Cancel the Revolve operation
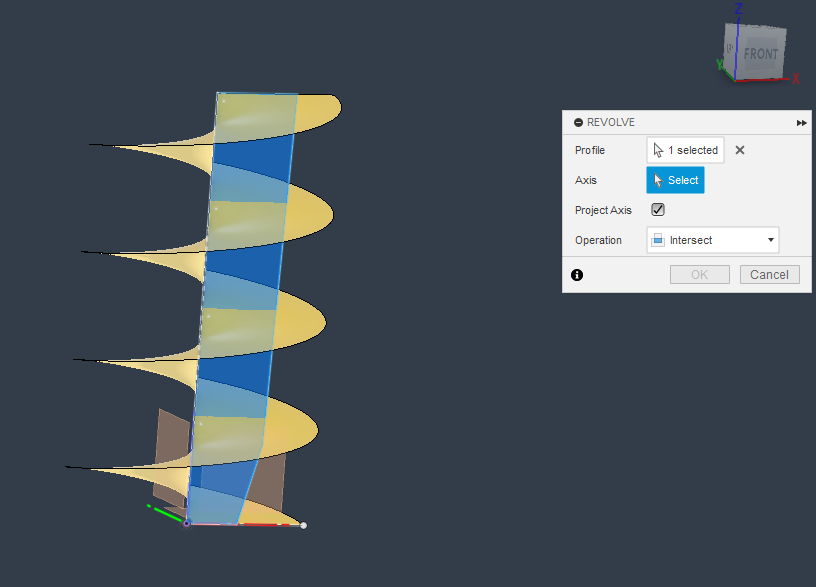 [769, 274]
